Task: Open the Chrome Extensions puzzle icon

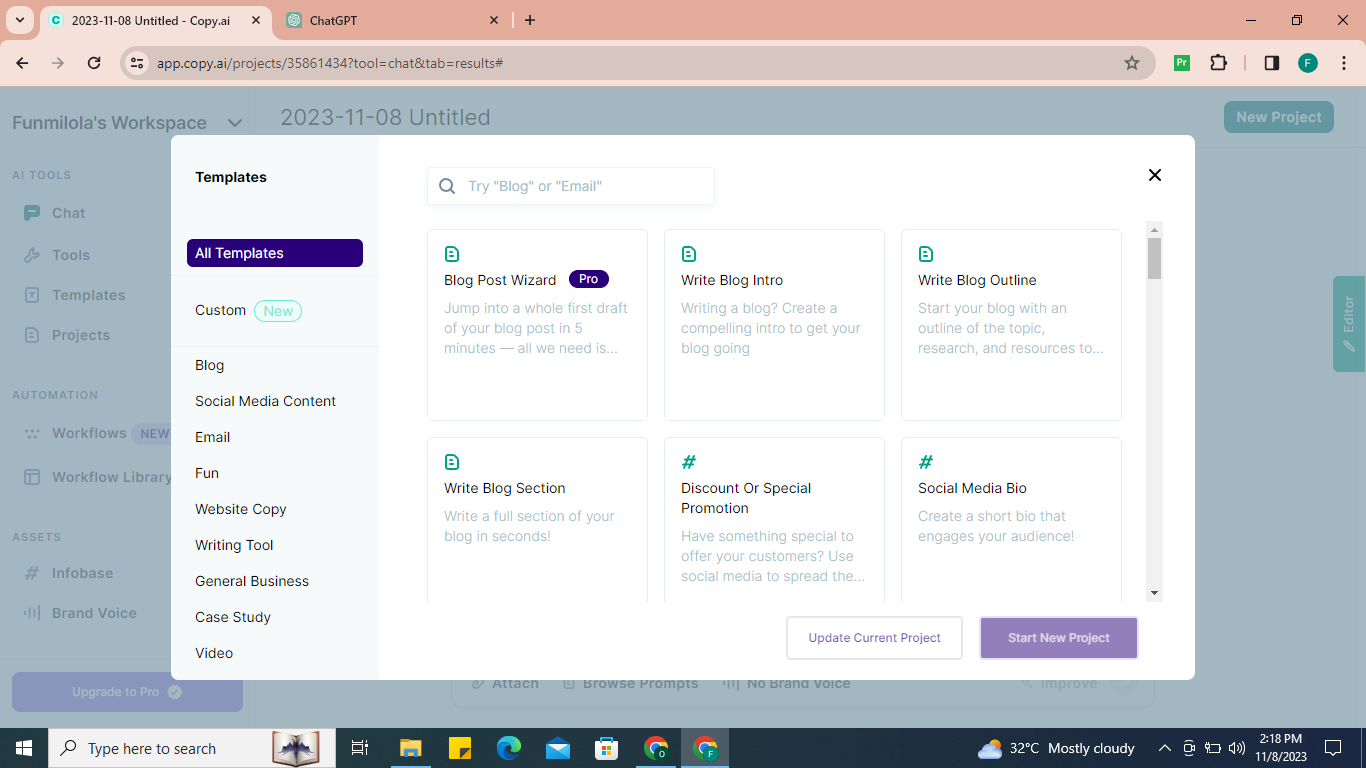Action: (x=1218, y=63)
